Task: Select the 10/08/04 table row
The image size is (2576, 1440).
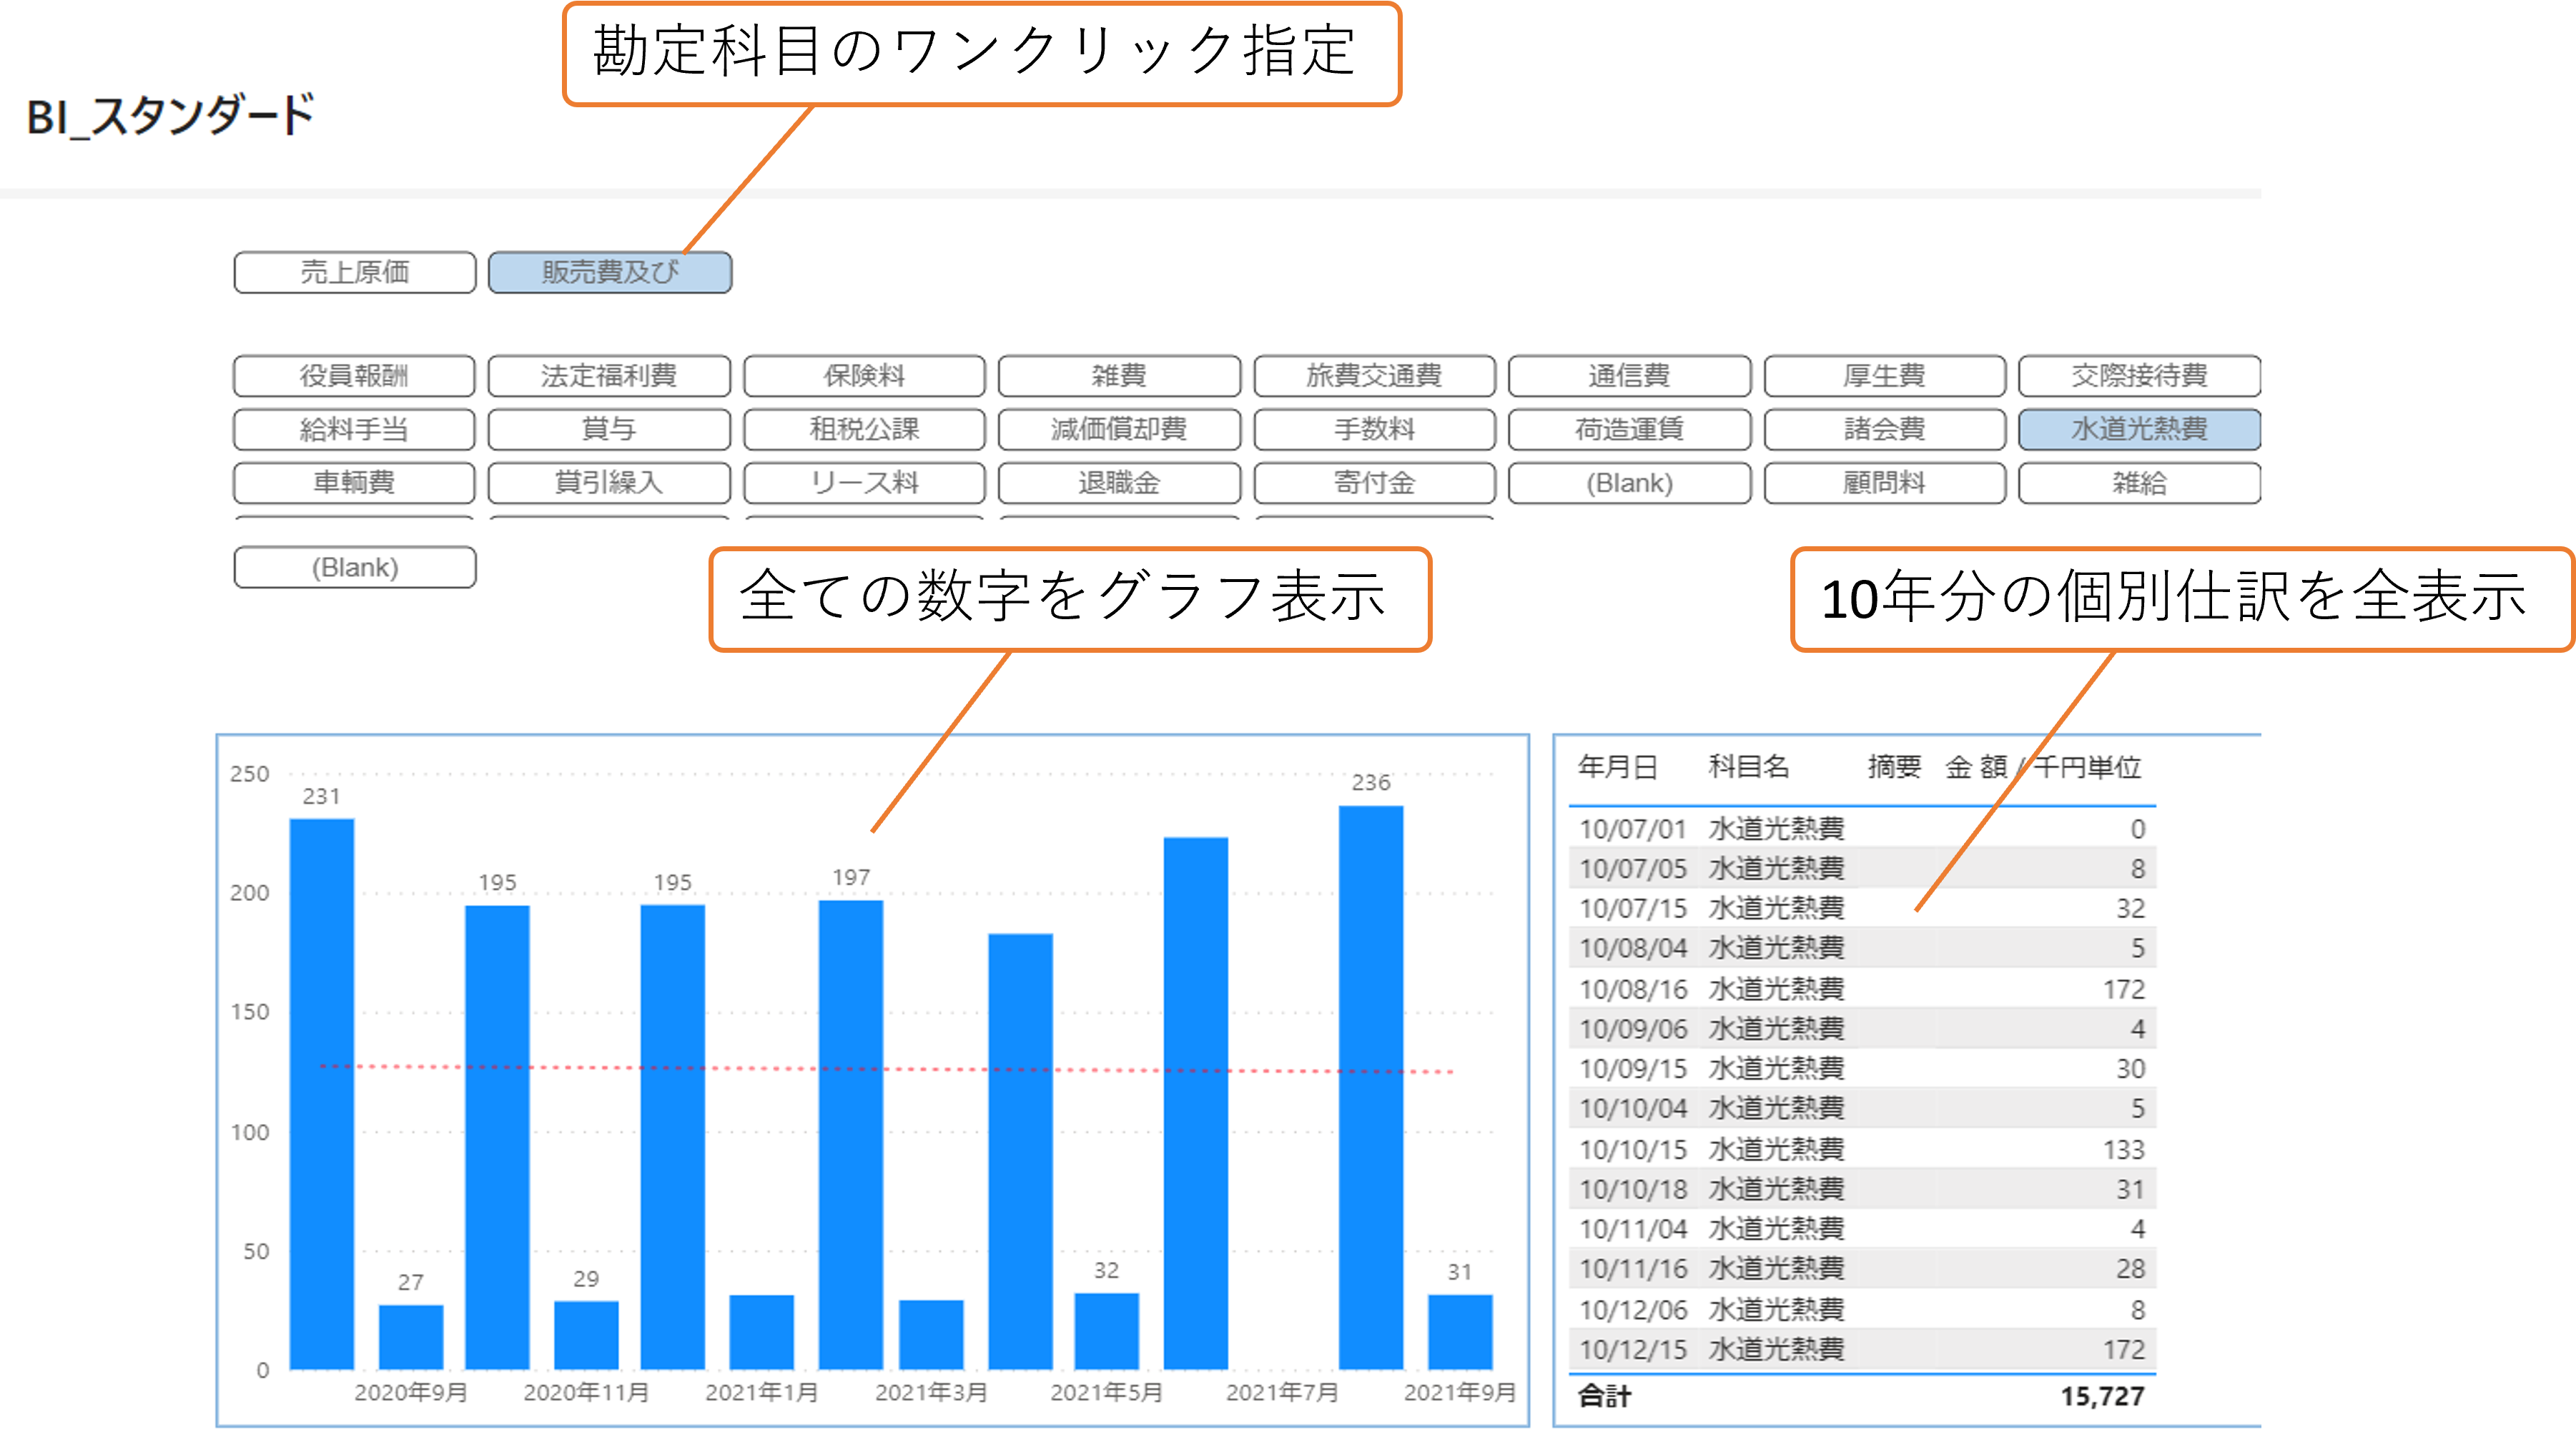Action: click(1862, 948)
